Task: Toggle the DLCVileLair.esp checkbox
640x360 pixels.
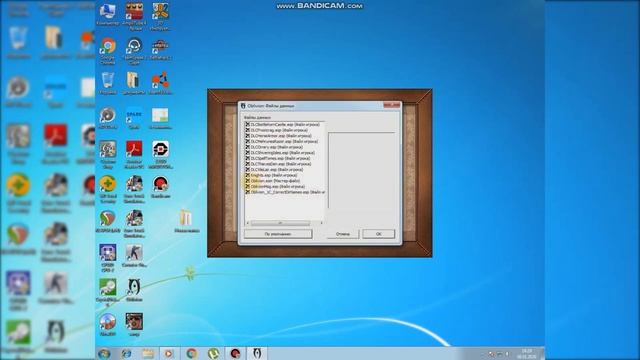Action: (x=247, y=169)
